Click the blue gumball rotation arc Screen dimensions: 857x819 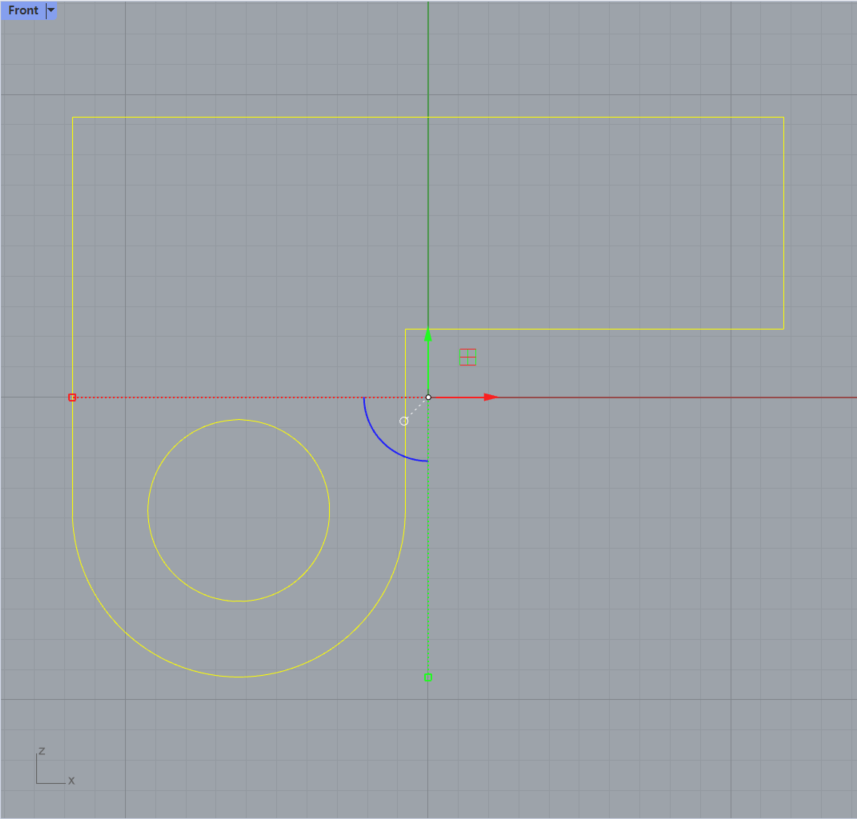click(x=381, y=444)
